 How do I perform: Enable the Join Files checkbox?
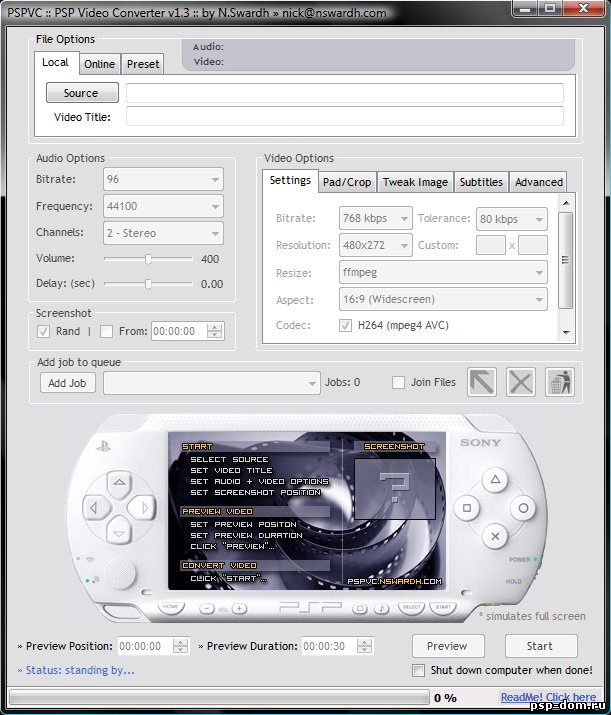click(x=399, y=382)
